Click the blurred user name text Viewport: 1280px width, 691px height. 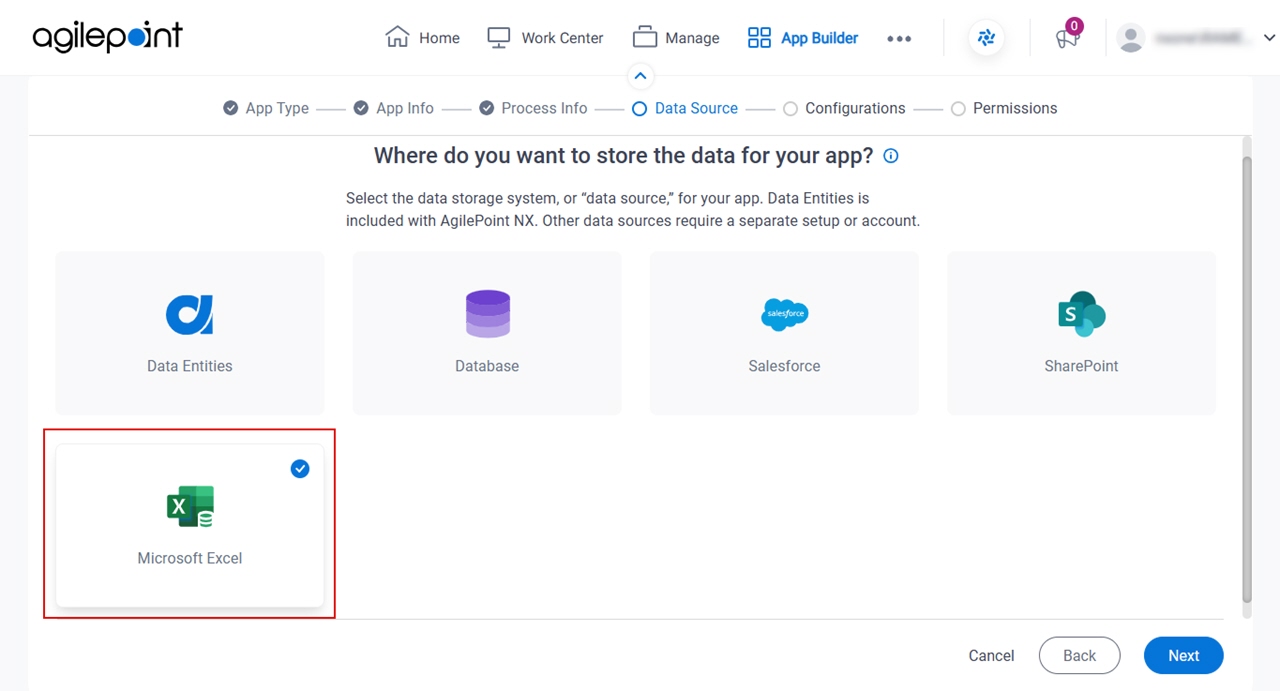[x=1202, y=38]
